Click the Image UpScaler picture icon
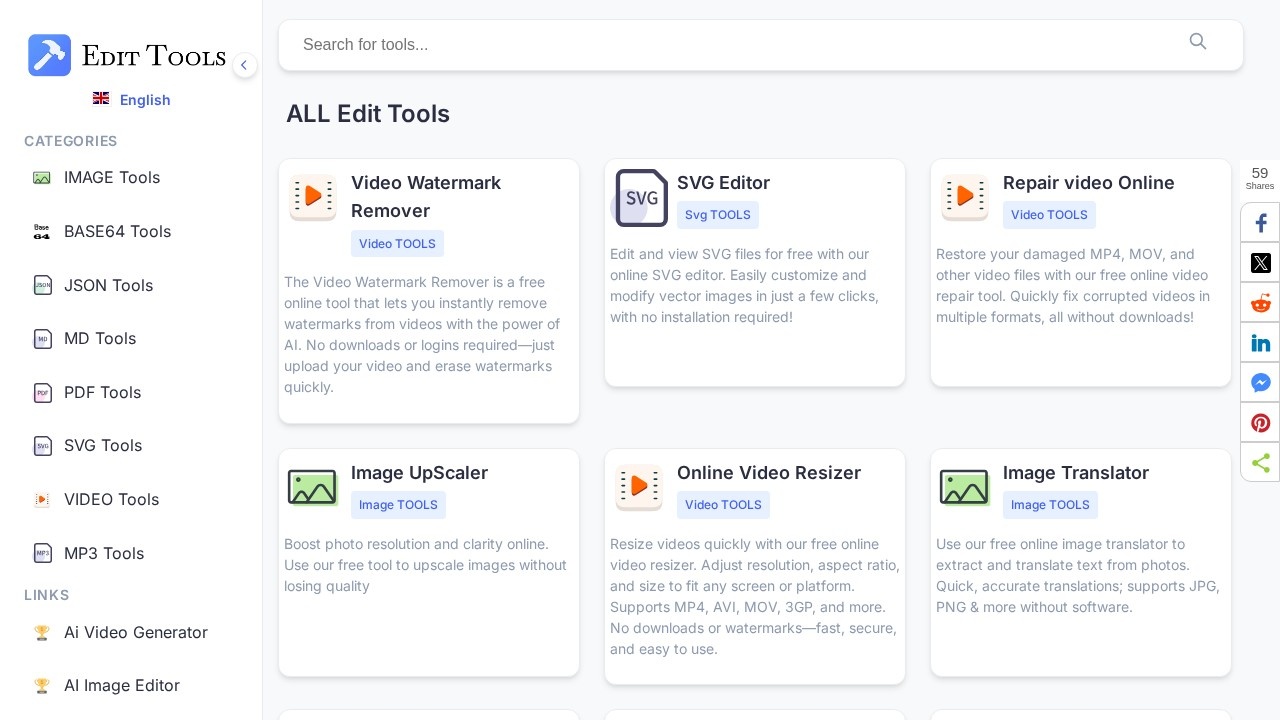 pos(312,487)
